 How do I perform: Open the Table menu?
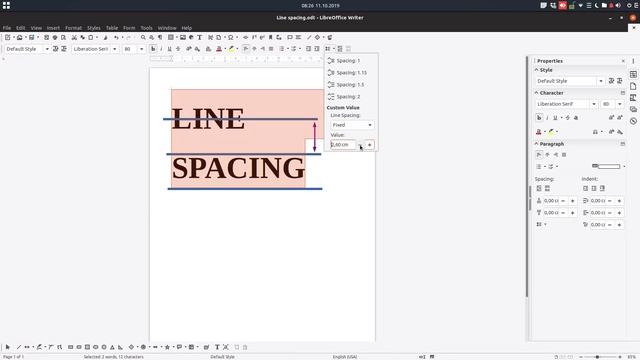[112, 28]
